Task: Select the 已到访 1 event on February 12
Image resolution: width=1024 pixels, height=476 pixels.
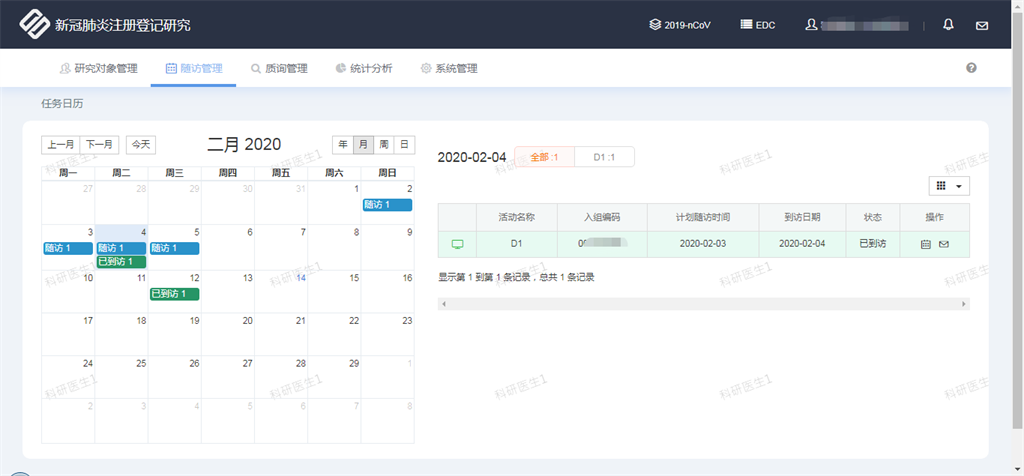Action: [174, 294]
